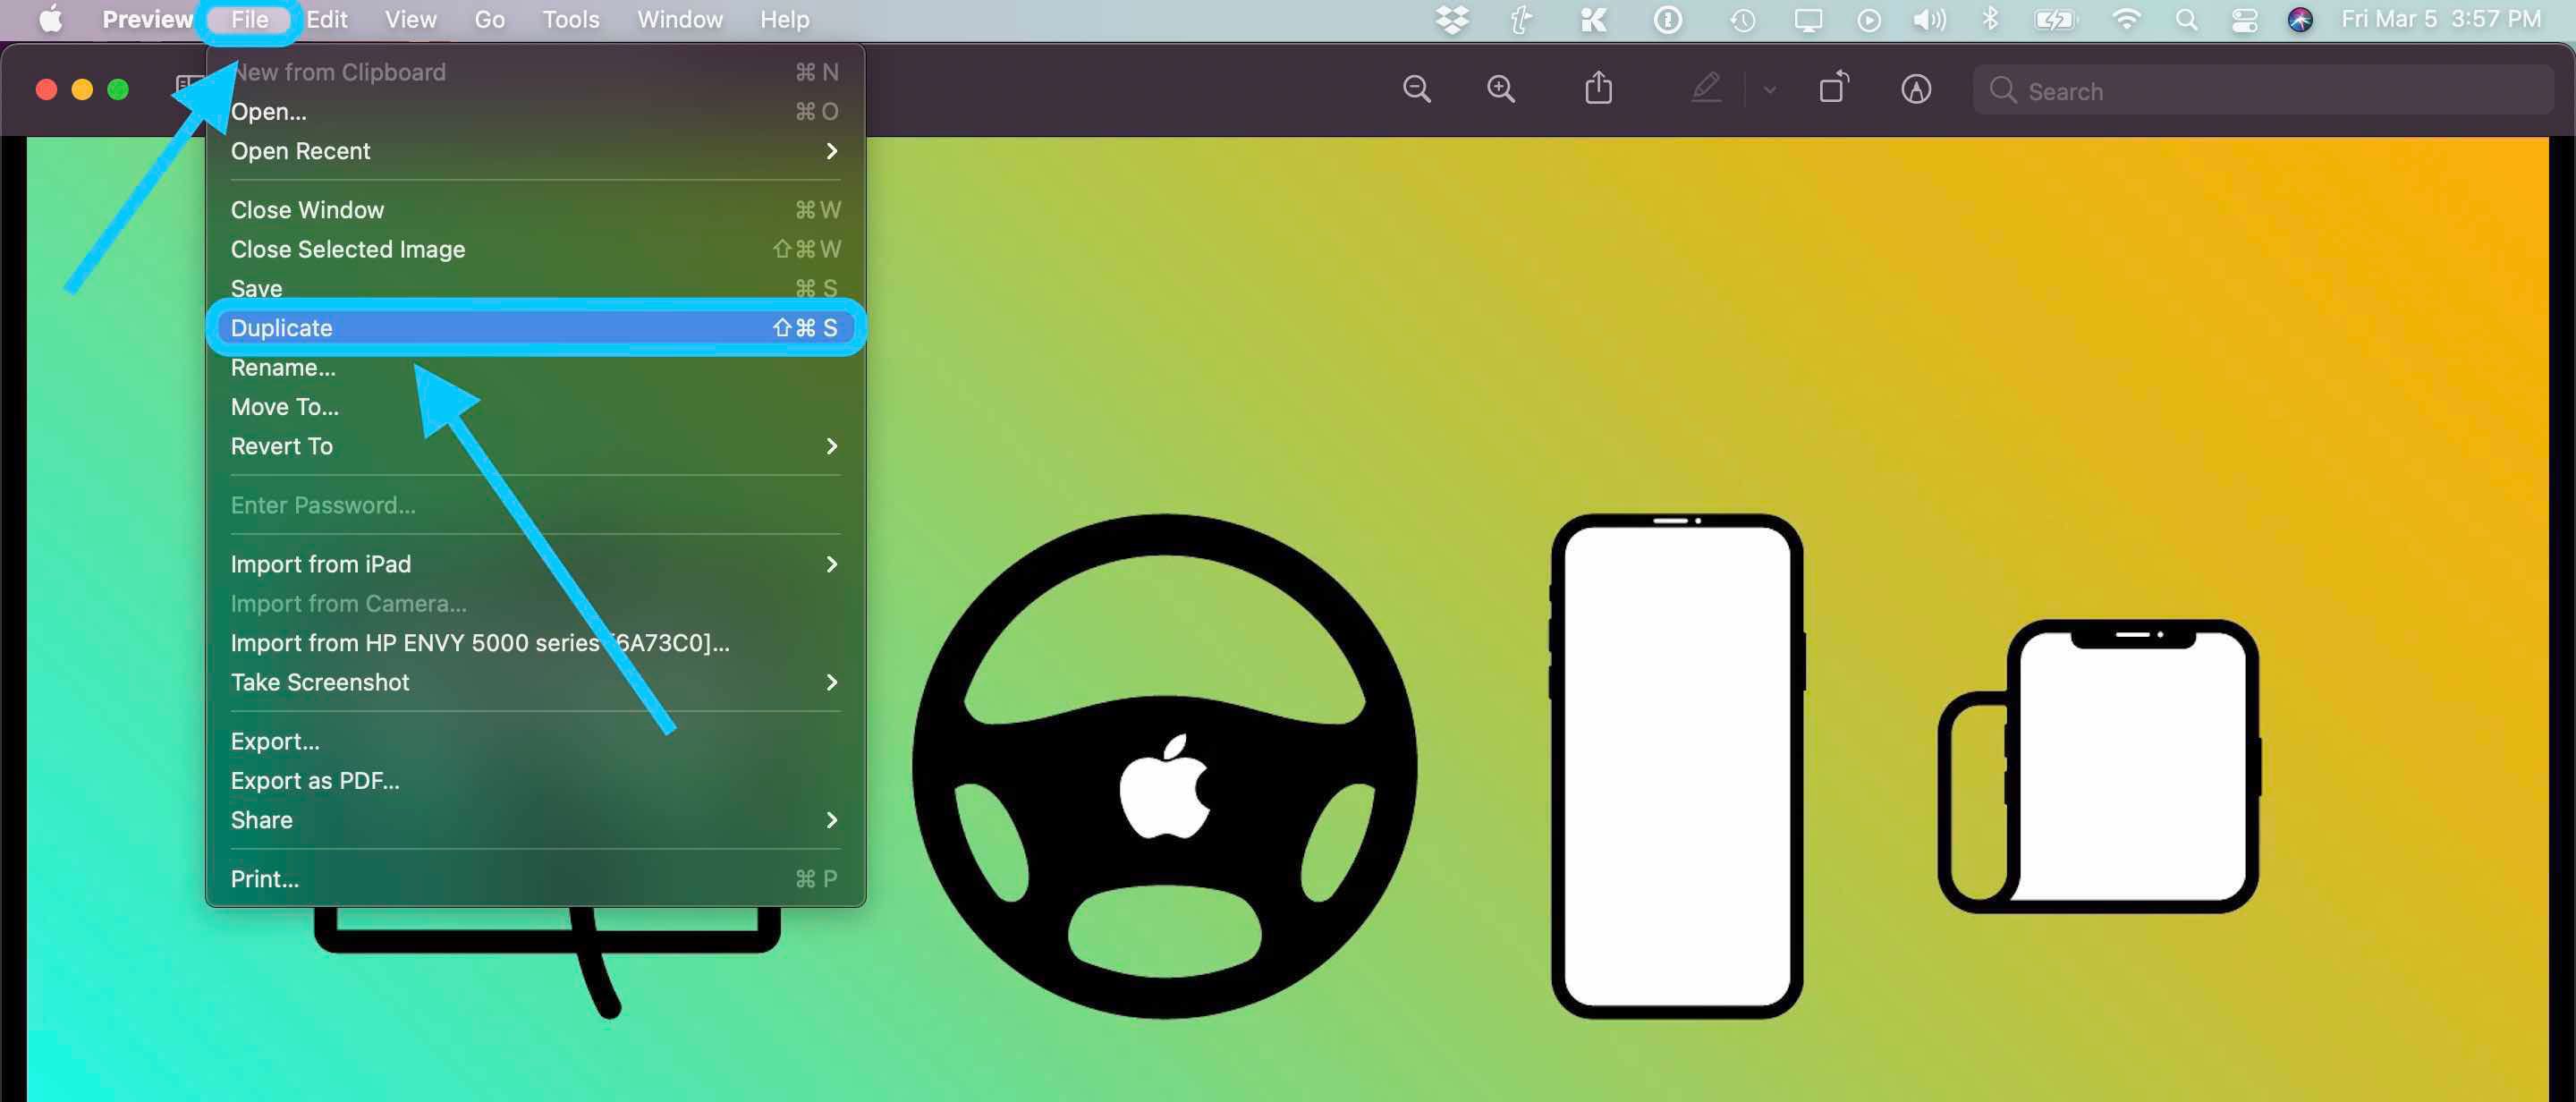Click the Now Playing menu bar icon
2576x1102 pixels.
(1868, 19)
